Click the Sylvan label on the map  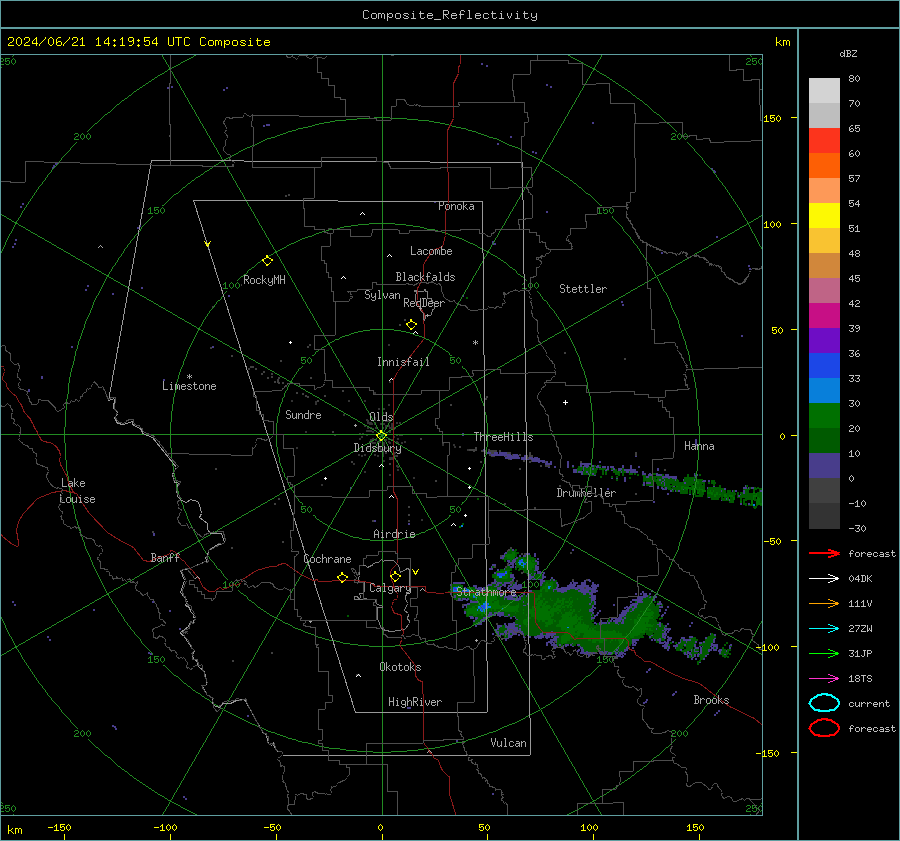point(382,295)
